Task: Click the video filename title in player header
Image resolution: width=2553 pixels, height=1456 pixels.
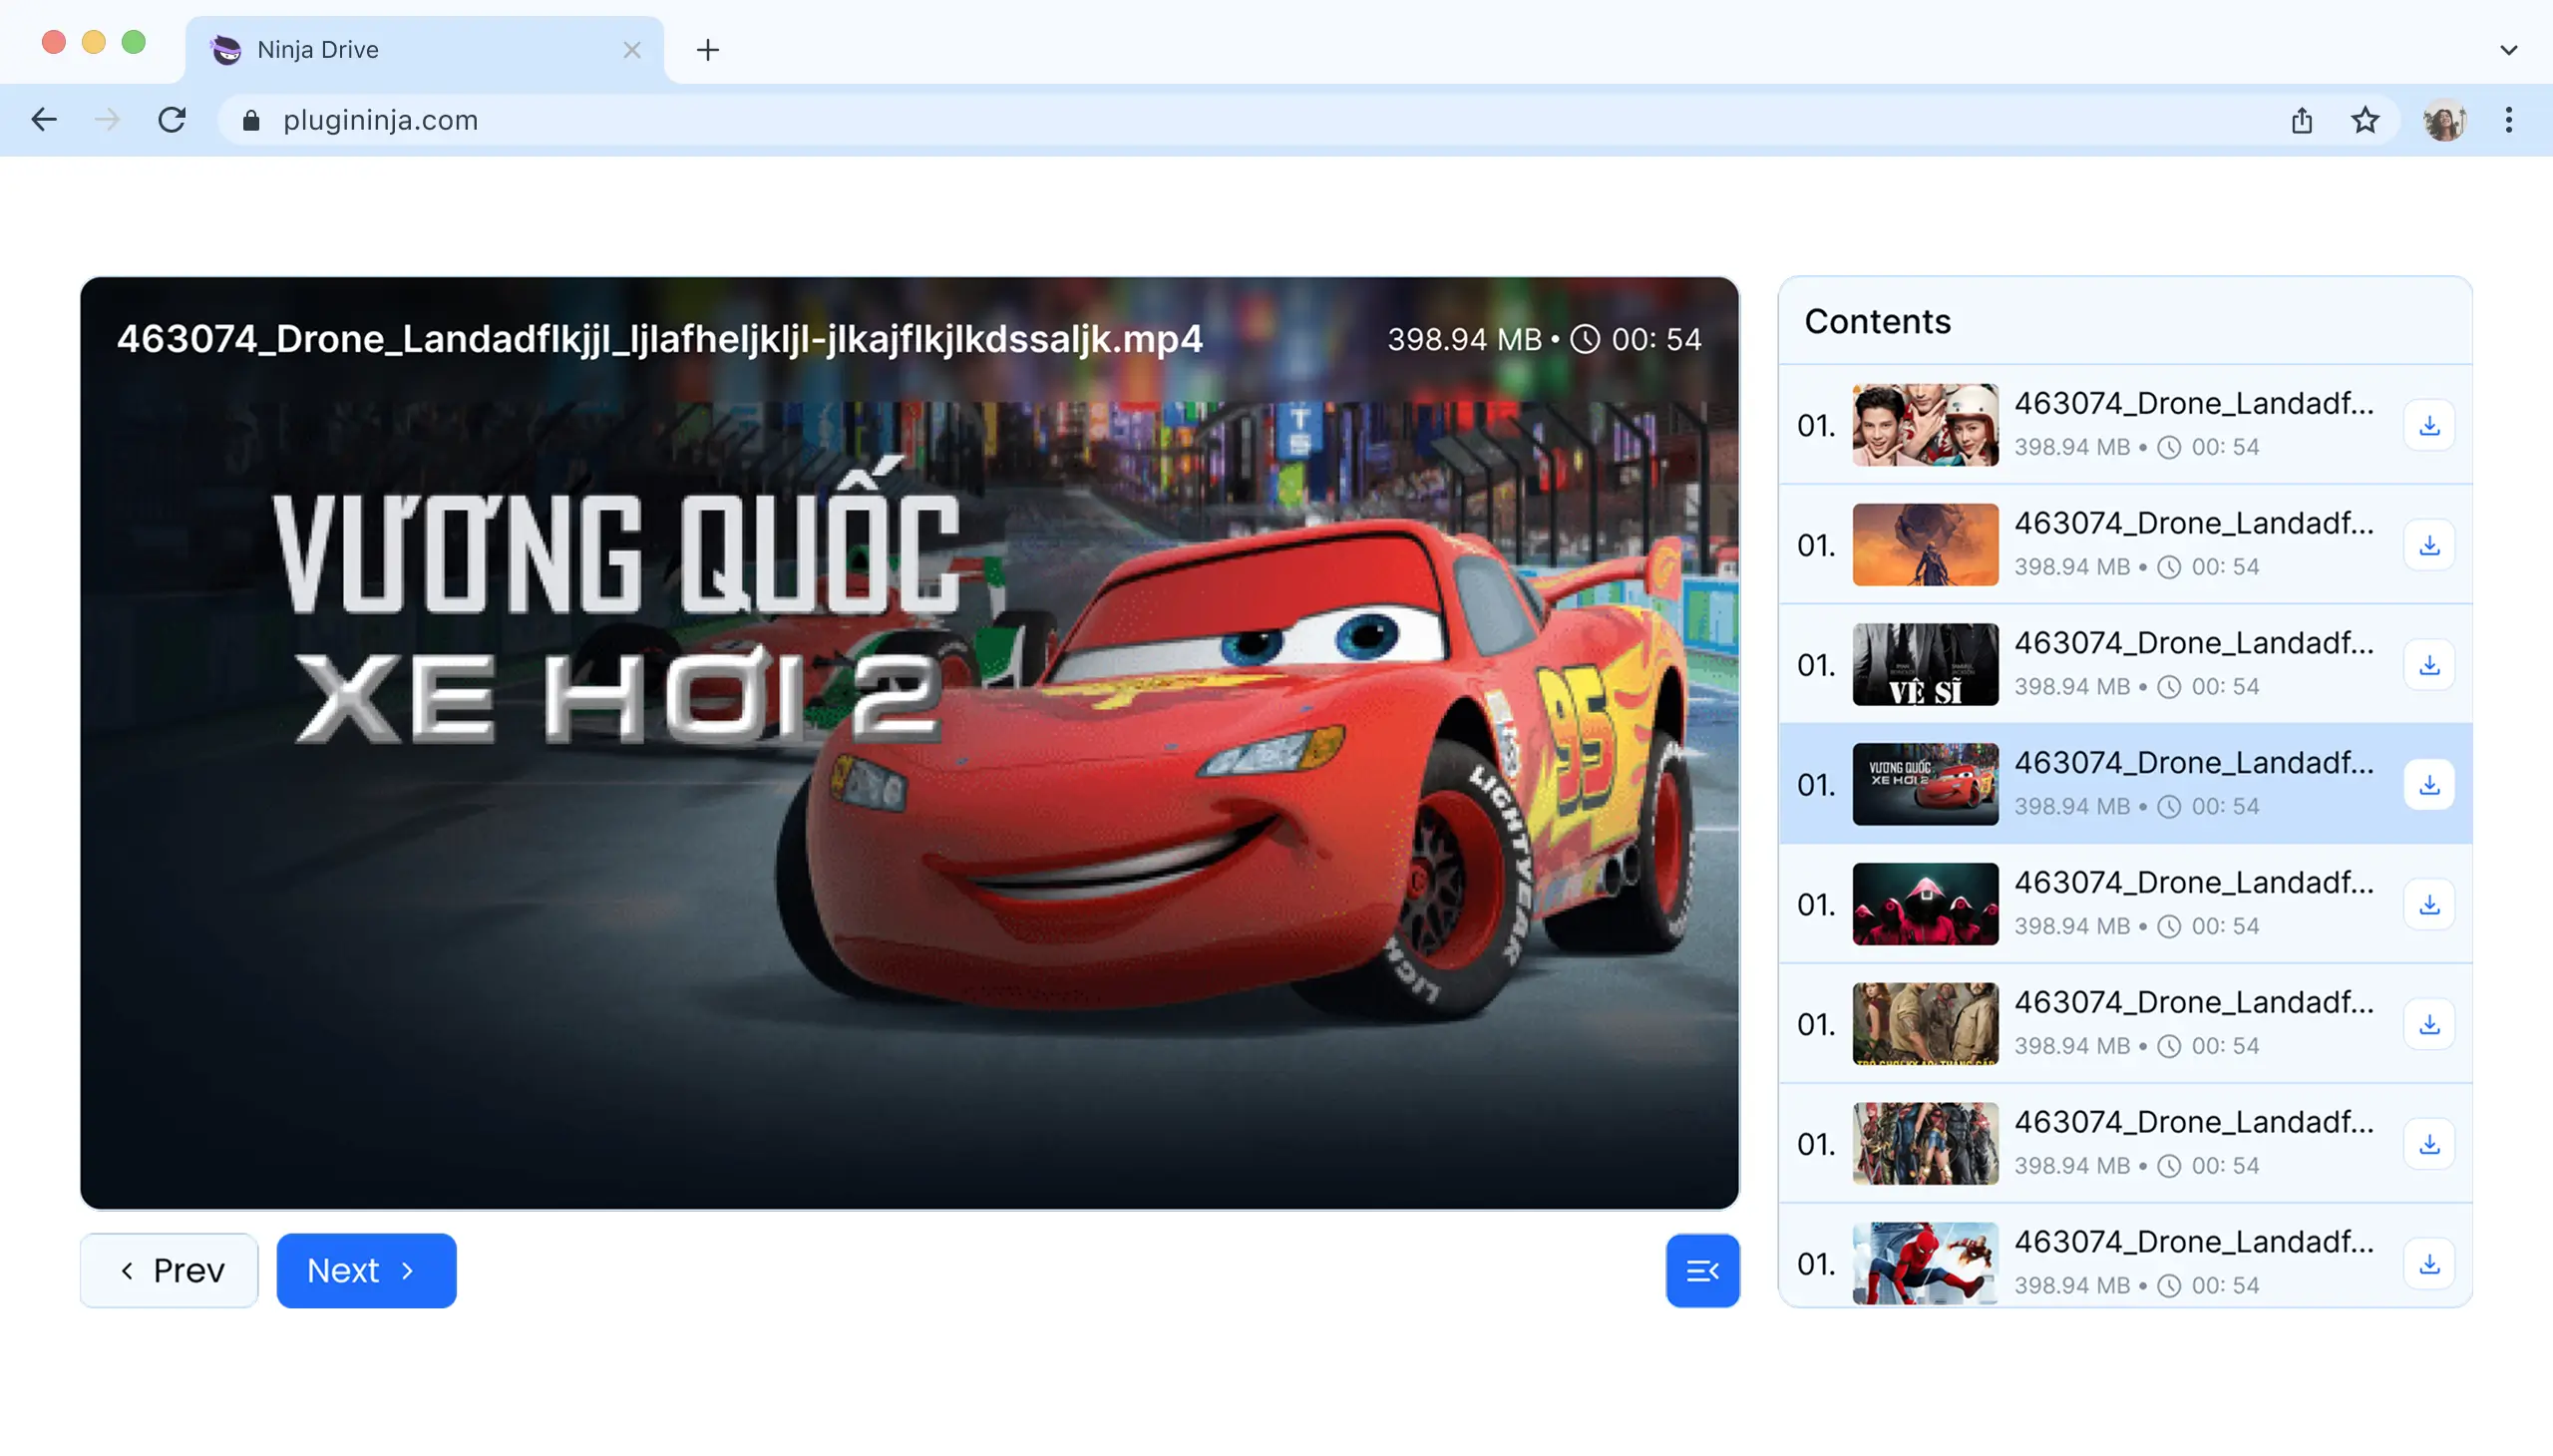Action: 659,339
